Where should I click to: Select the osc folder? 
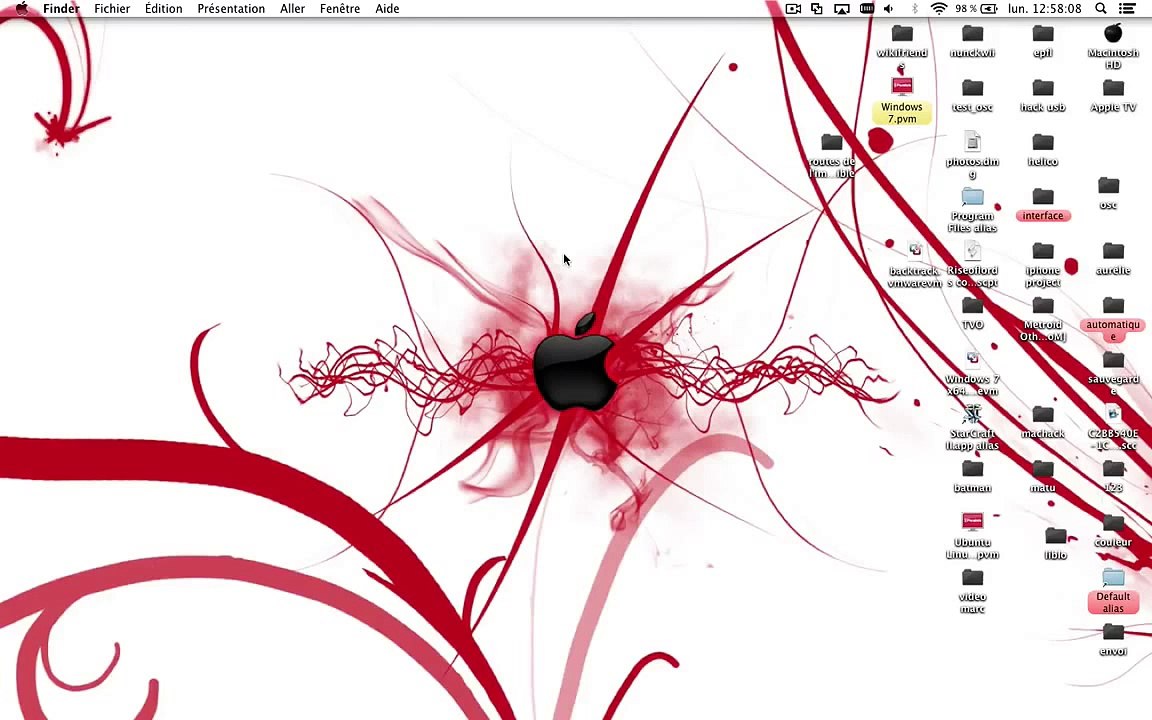click(1109, 186)
